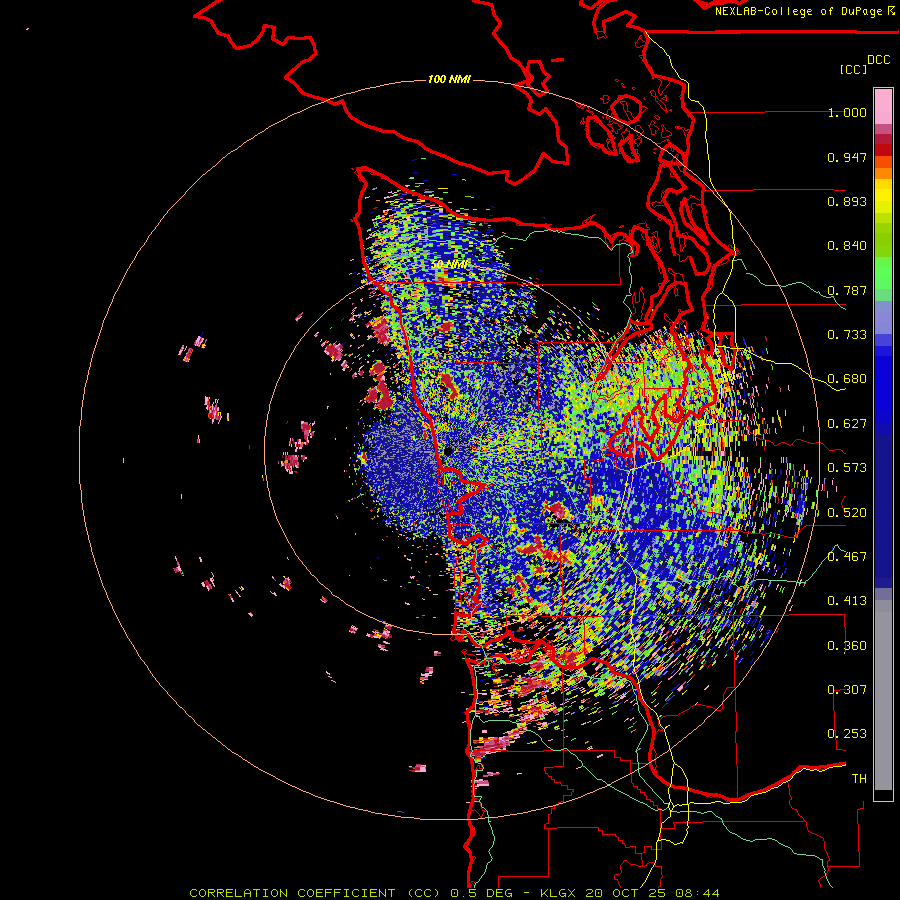Image resolution: width=900 pixels, height=900 pixels.
Task: Click the TH threshold label
Action: click(859, 779)
